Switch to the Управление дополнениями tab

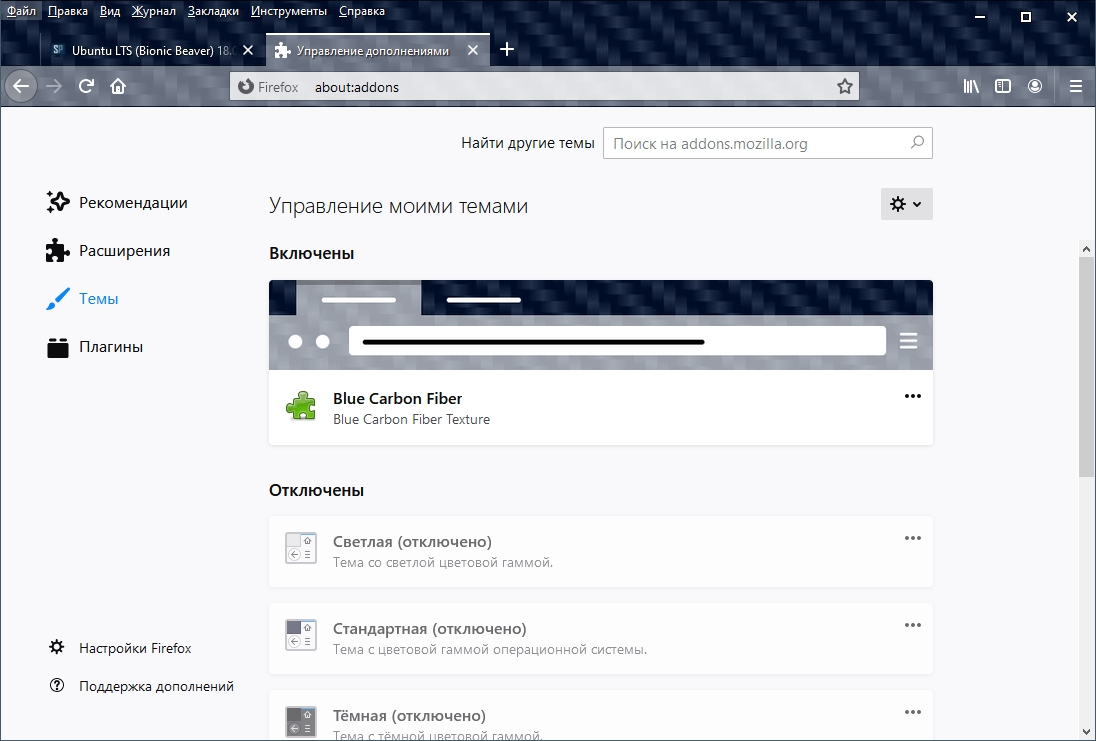[x=378, y=50]
